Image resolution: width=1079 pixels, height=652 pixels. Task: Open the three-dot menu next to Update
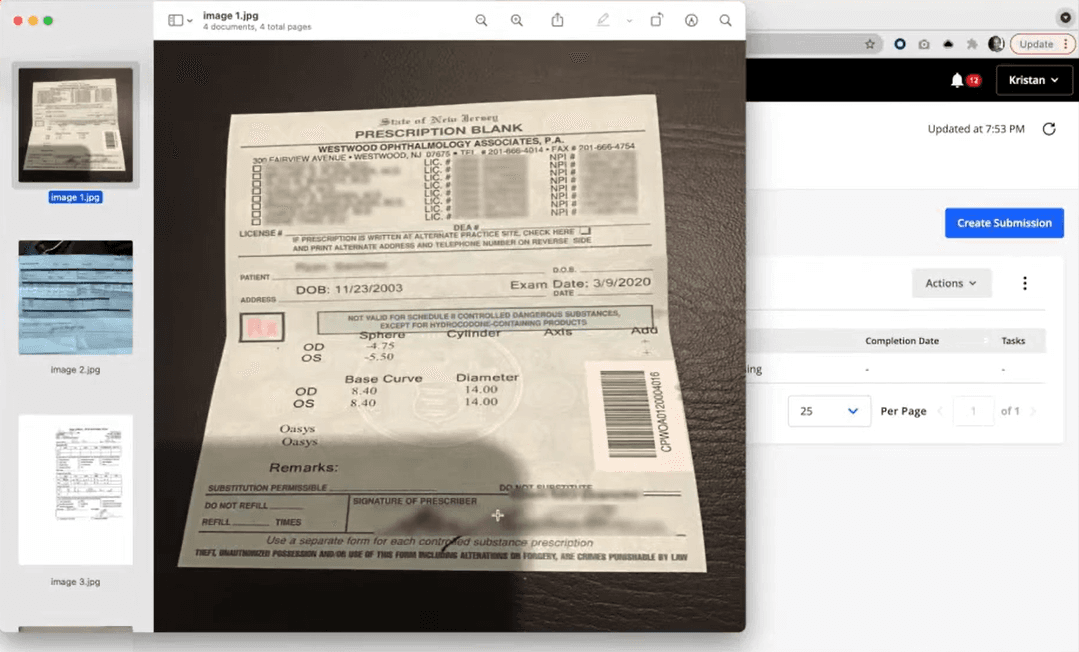click(x=1064, y=43)
